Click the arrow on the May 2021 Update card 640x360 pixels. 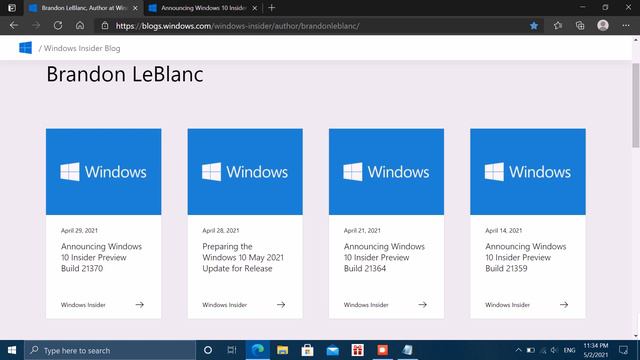pos(281,304)
